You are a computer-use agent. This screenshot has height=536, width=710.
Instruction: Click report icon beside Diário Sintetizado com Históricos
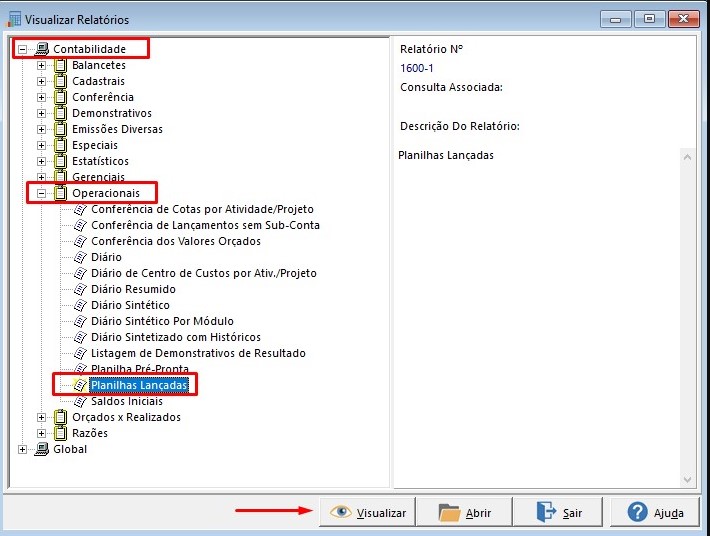tap(80, 337)
